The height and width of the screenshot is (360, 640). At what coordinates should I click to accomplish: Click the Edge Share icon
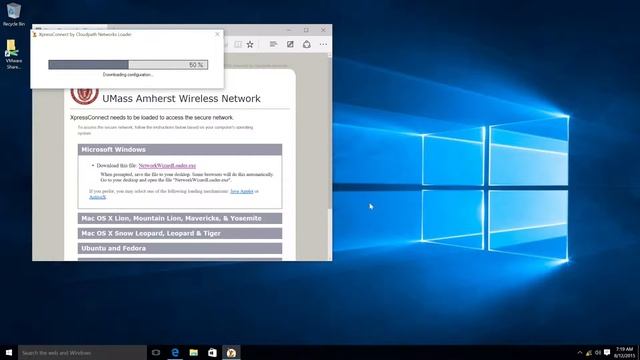307,44
